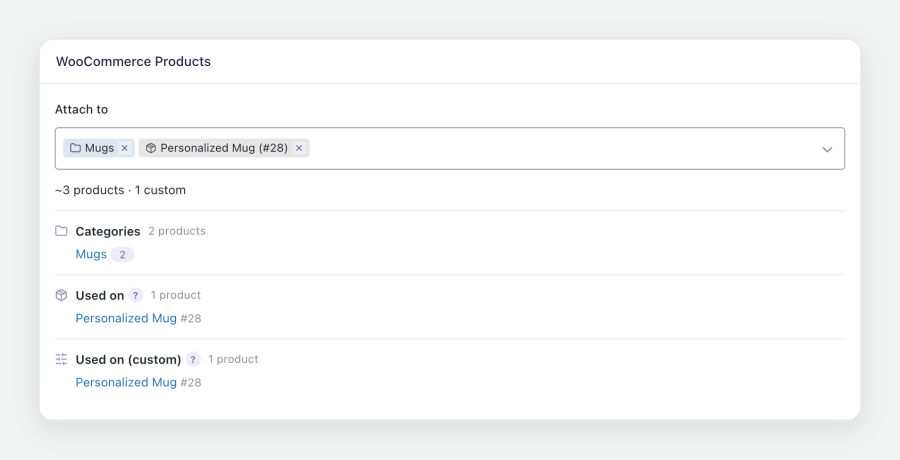Click the Used on (custom) sliders icon
Viewport: 900px width, 460px height.
(x=61, y=360)
